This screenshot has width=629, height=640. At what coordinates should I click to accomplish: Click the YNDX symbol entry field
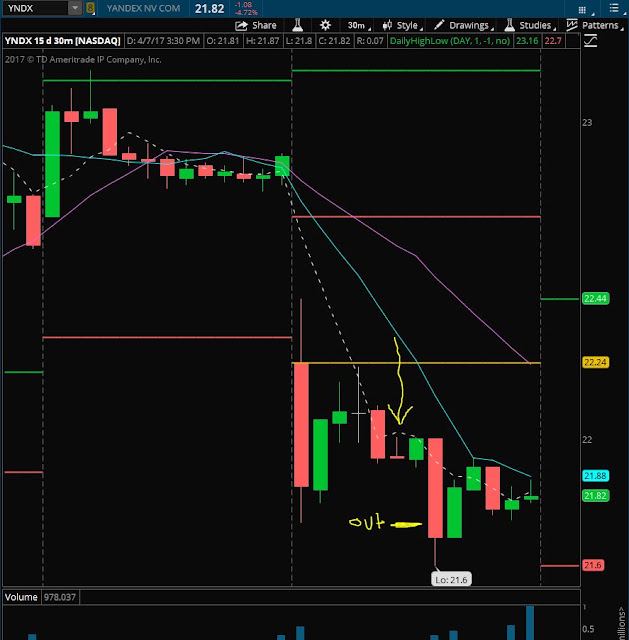pyautogui.click(x=35, y=8)
